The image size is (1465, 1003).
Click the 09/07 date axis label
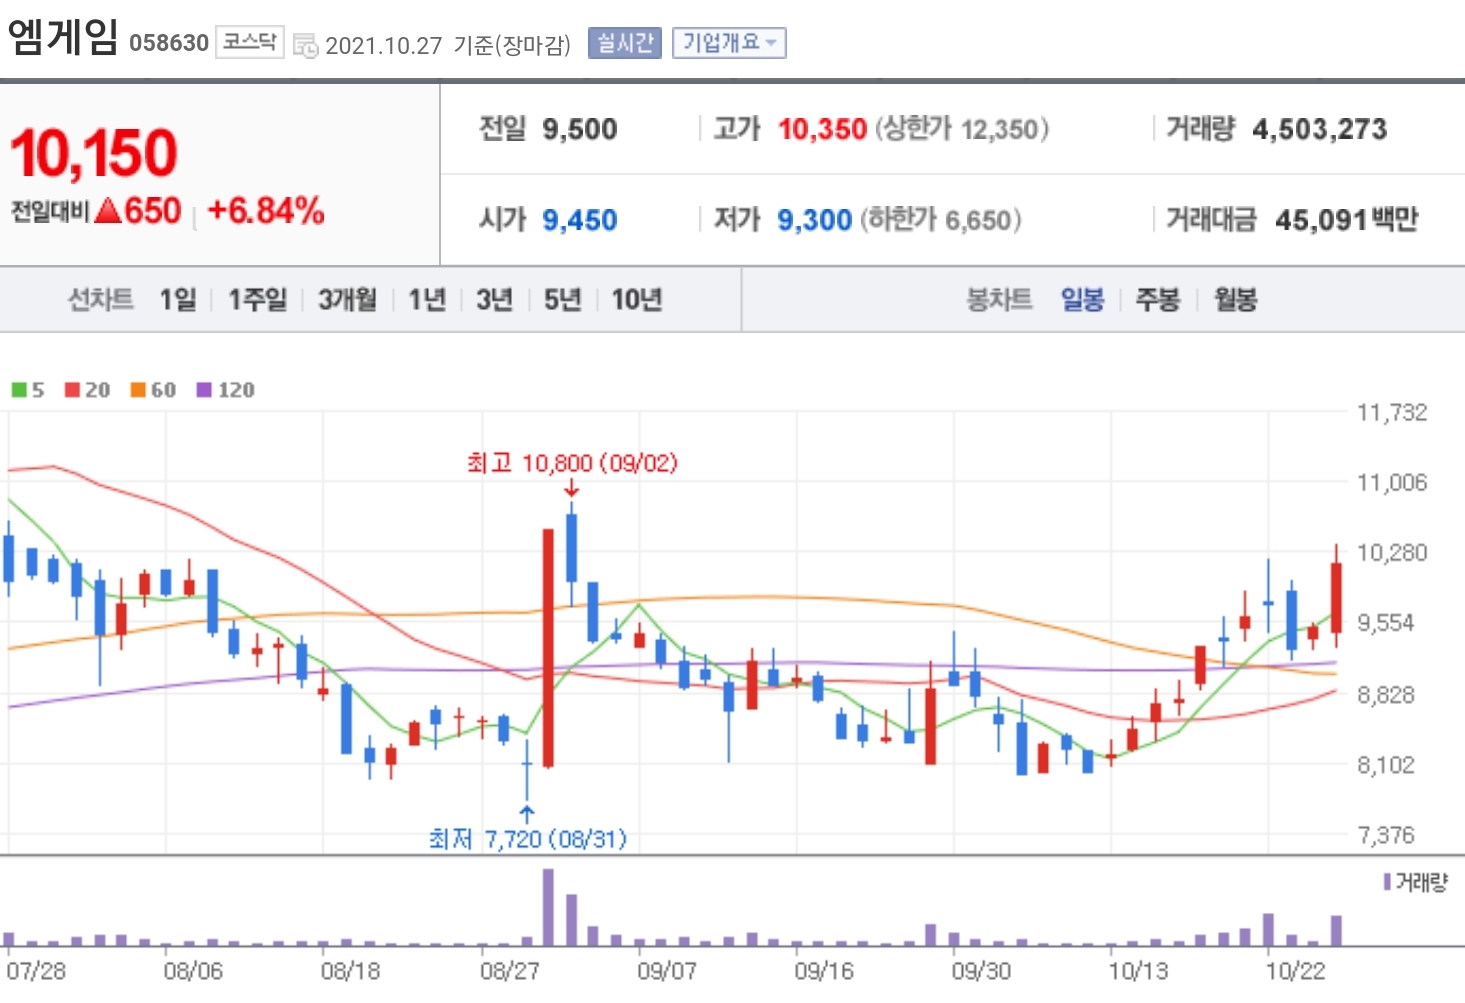pyautogui.click(x=667, y=971)
